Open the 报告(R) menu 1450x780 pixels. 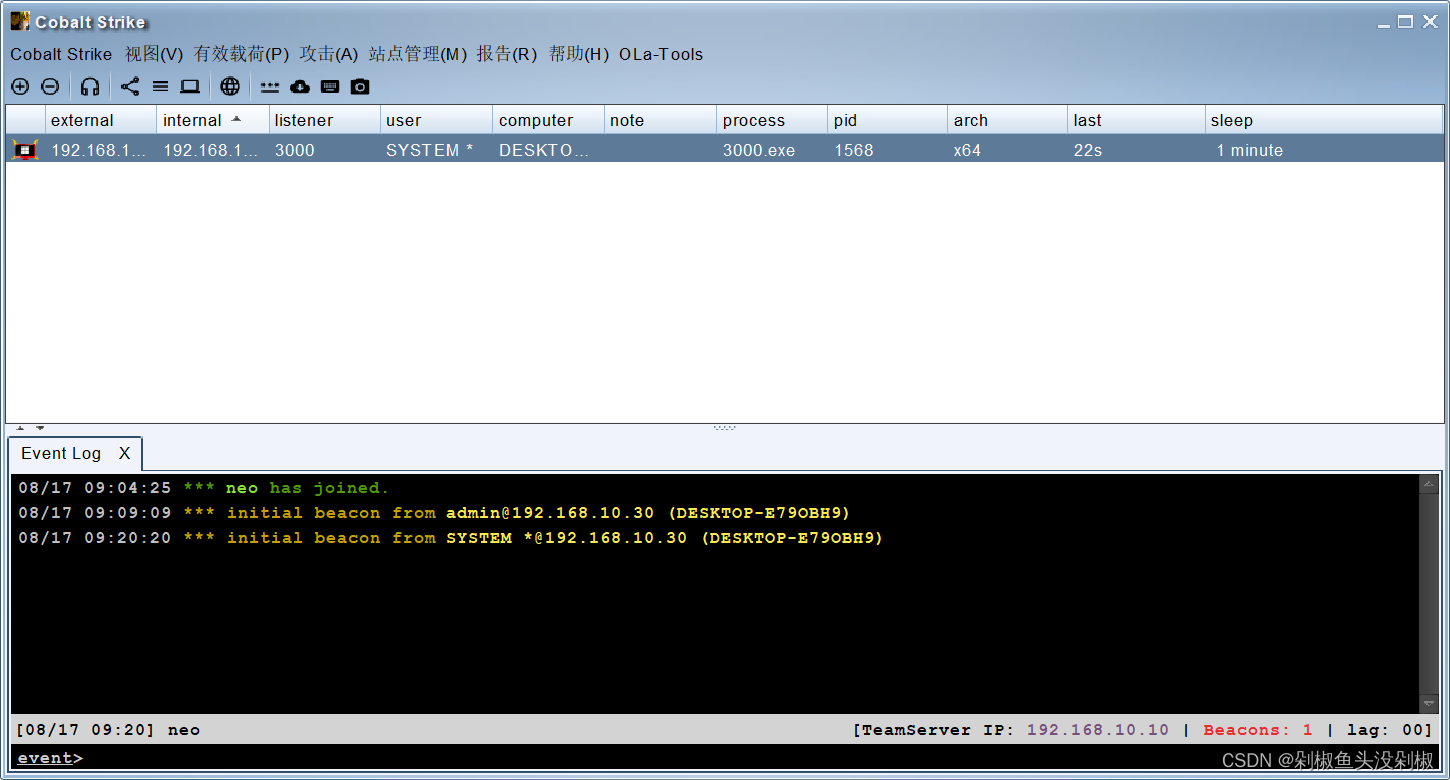pyautogui.click(x=507, y=54)
